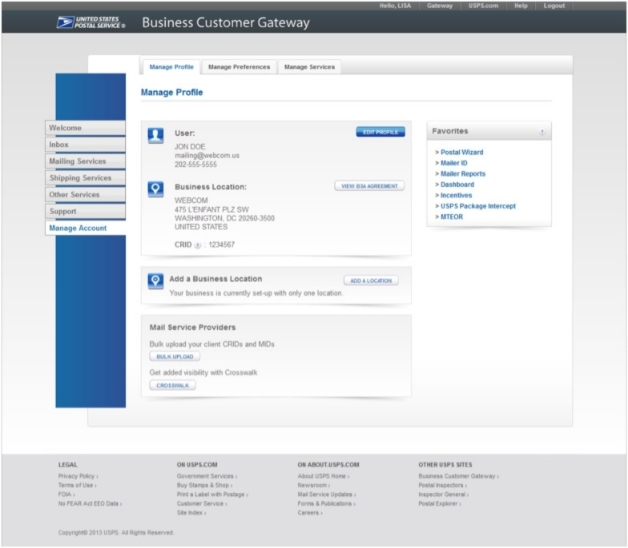The height and width of the screenshot is (548, 628).
Task: Click the mailing@webcom.us email text
Action: point(207,155)
